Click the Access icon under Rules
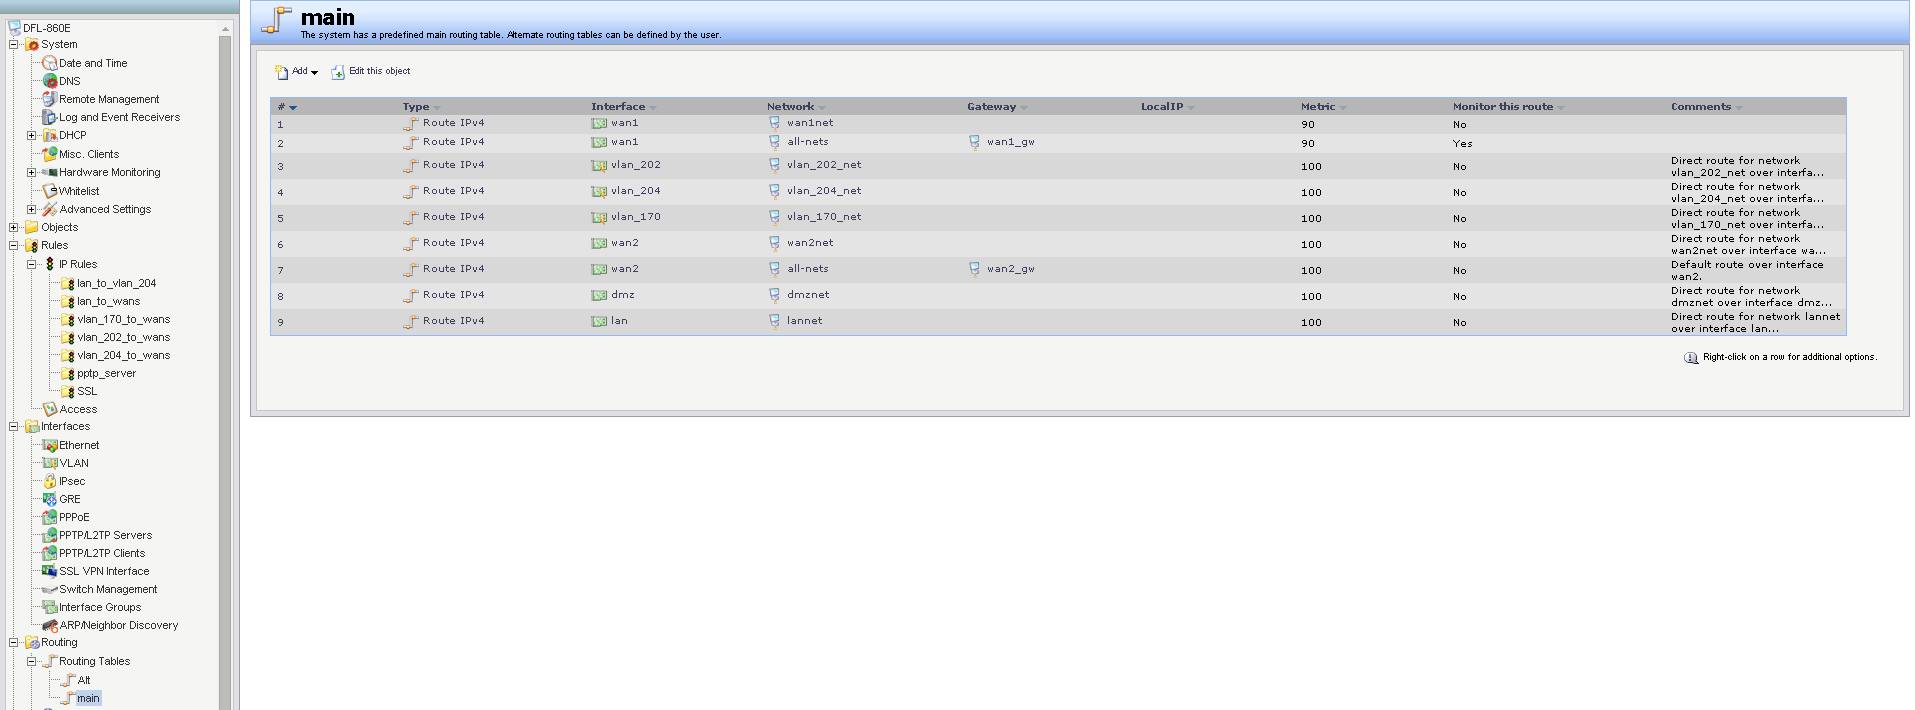 (49, 409)
